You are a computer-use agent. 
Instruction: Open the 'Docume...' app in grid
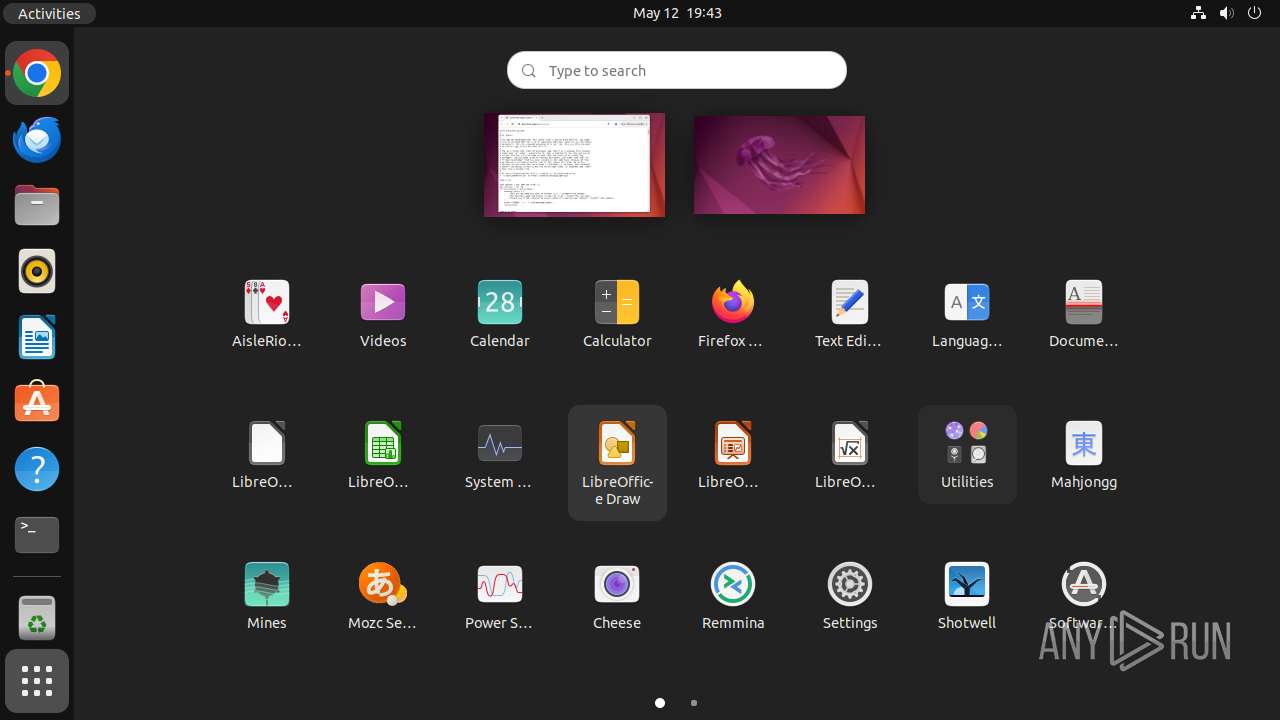pyautogui.click(x=1084, y=313)
